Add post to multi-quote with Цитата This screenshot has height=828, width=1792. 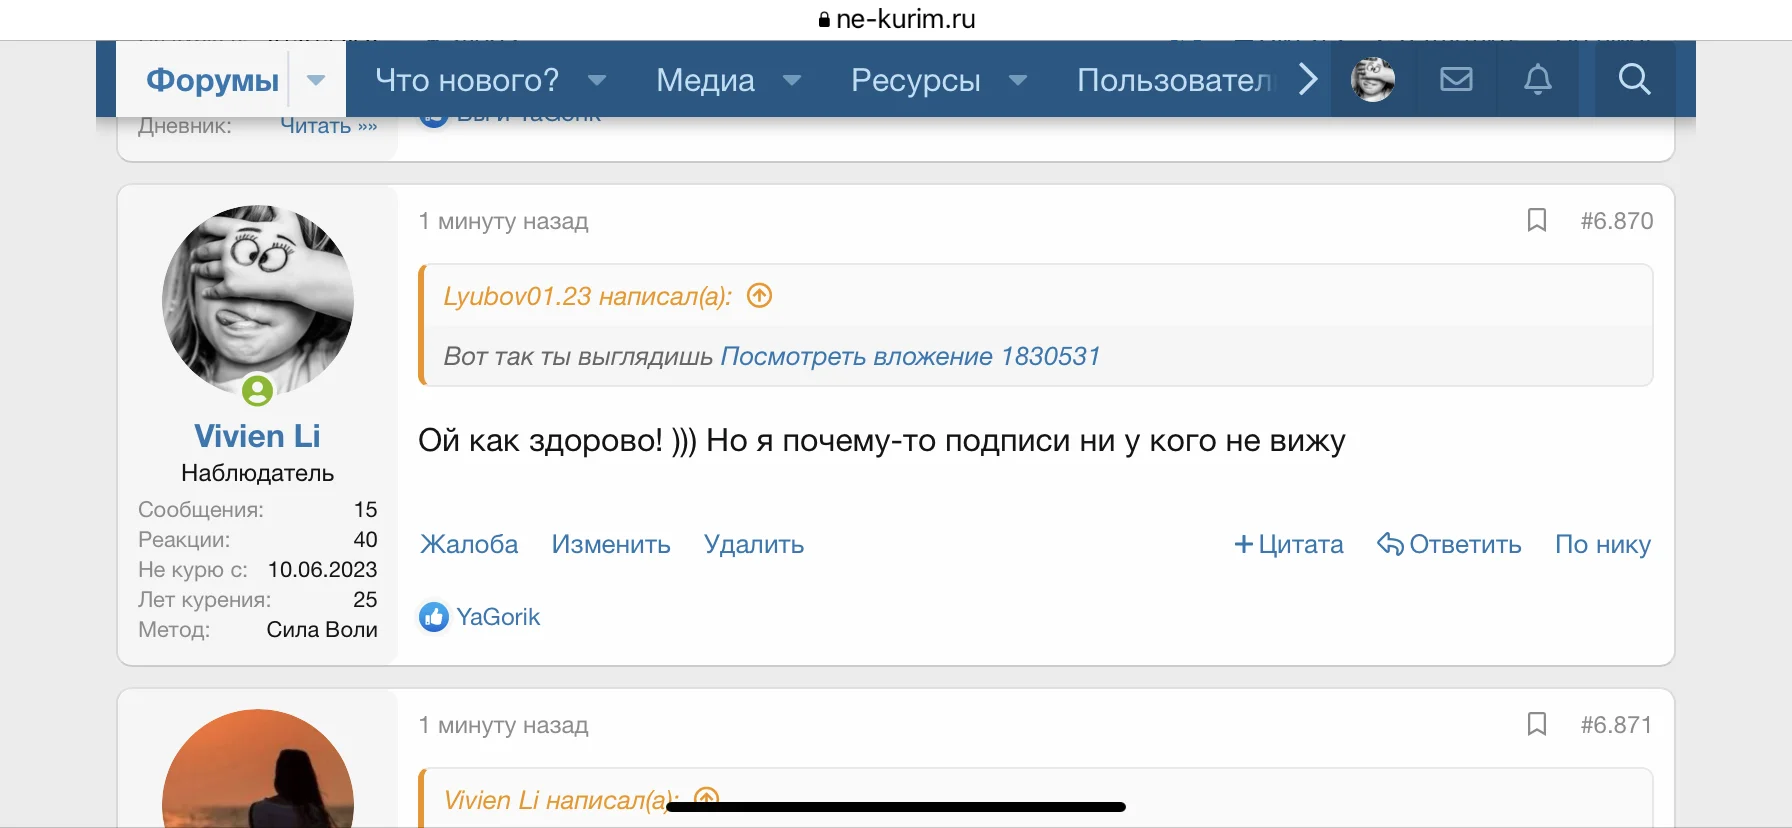pyautogui.click(x=1289, y=544)
